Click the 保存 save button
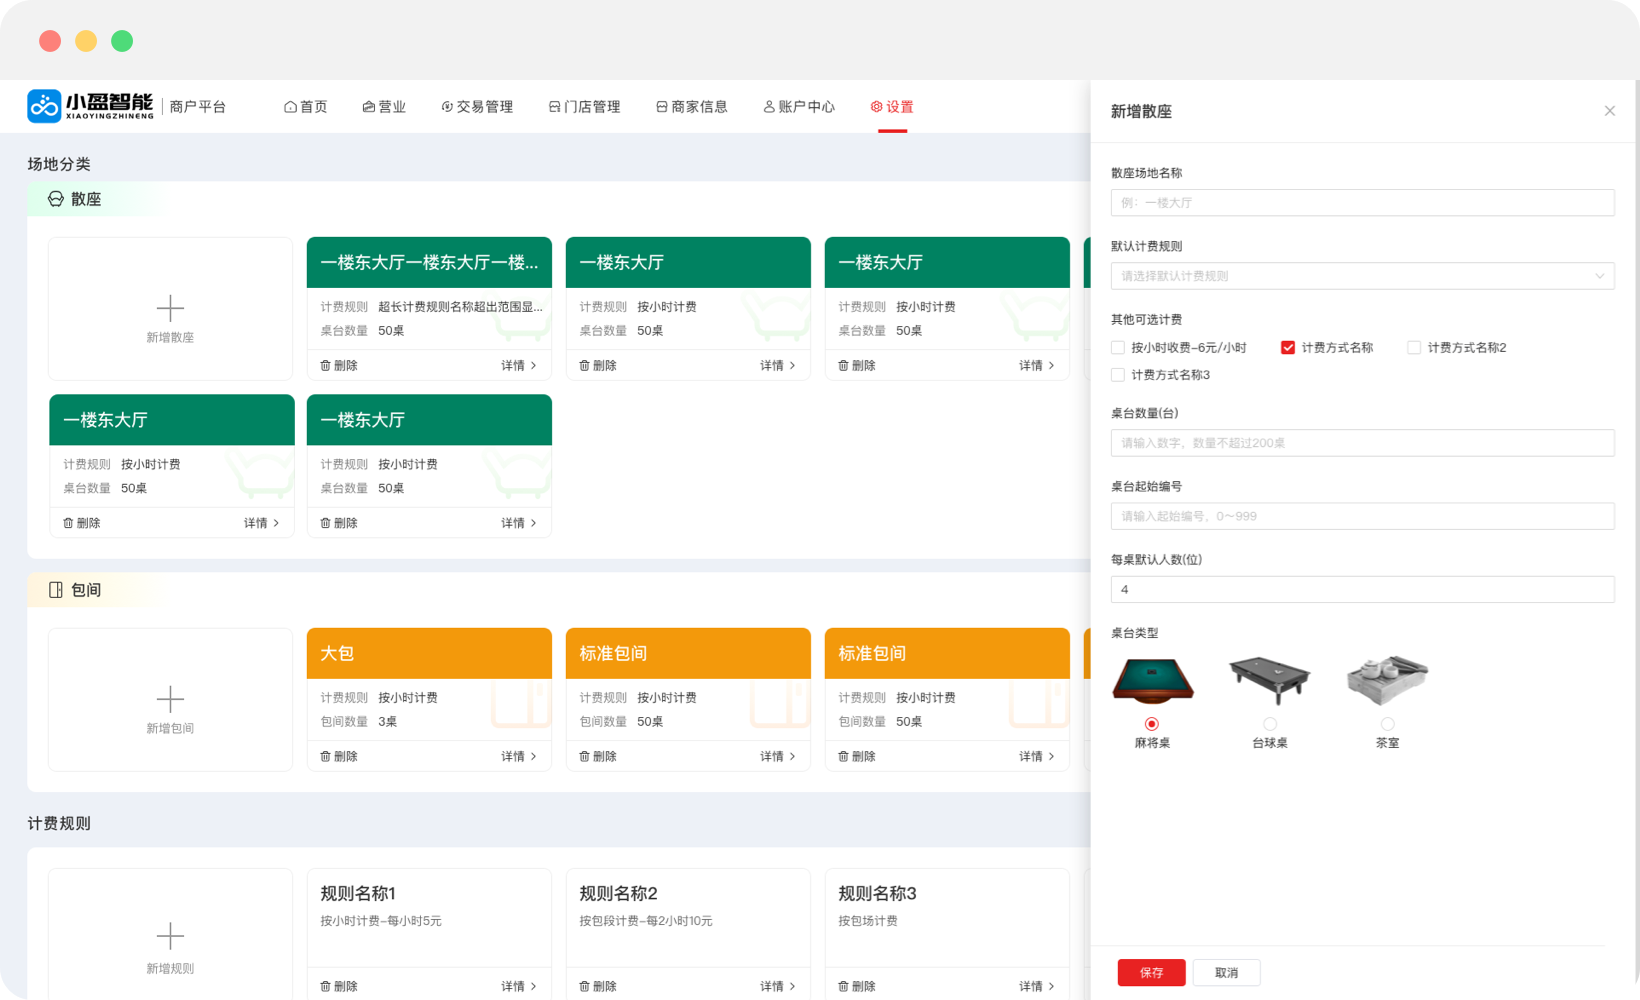Viewport: 1640px width, 1000px height. (x=1151, y=972)
